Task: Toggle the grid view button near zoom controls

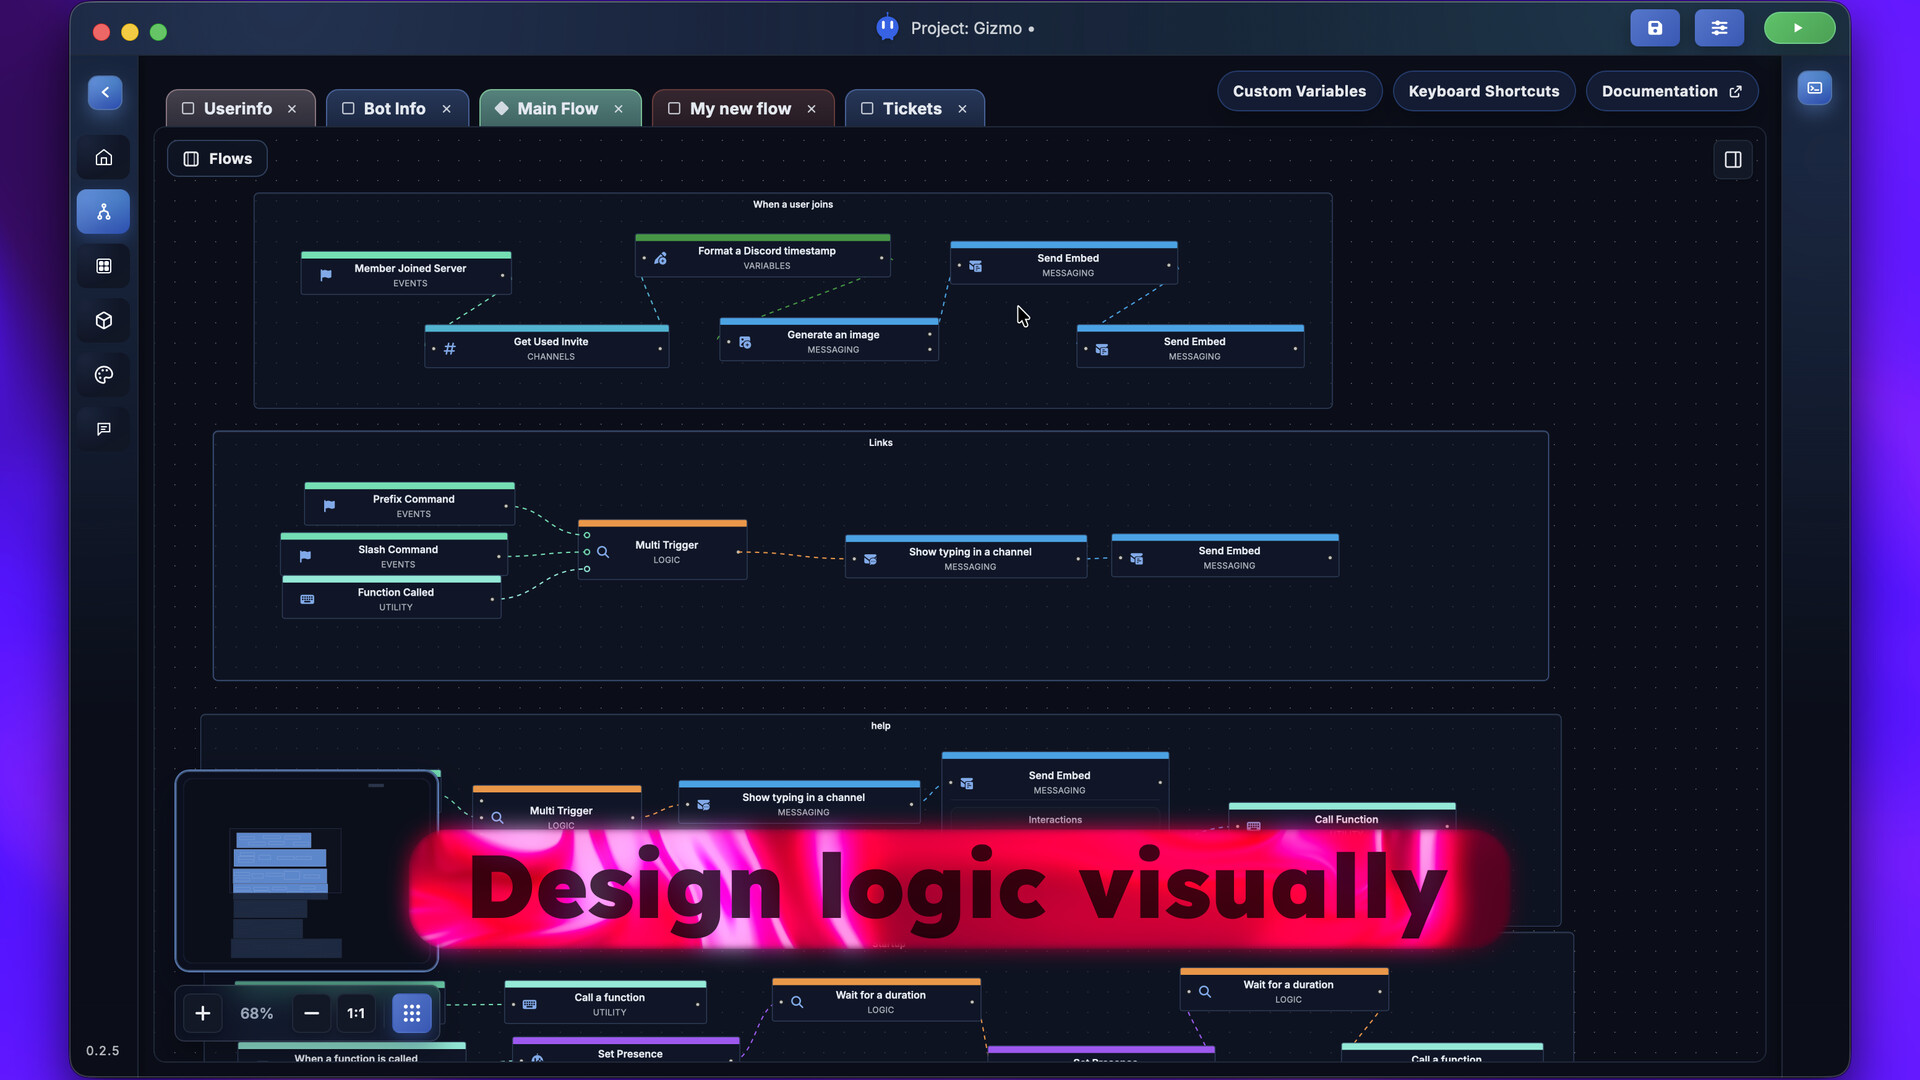Action: [x=411, y=1013]
